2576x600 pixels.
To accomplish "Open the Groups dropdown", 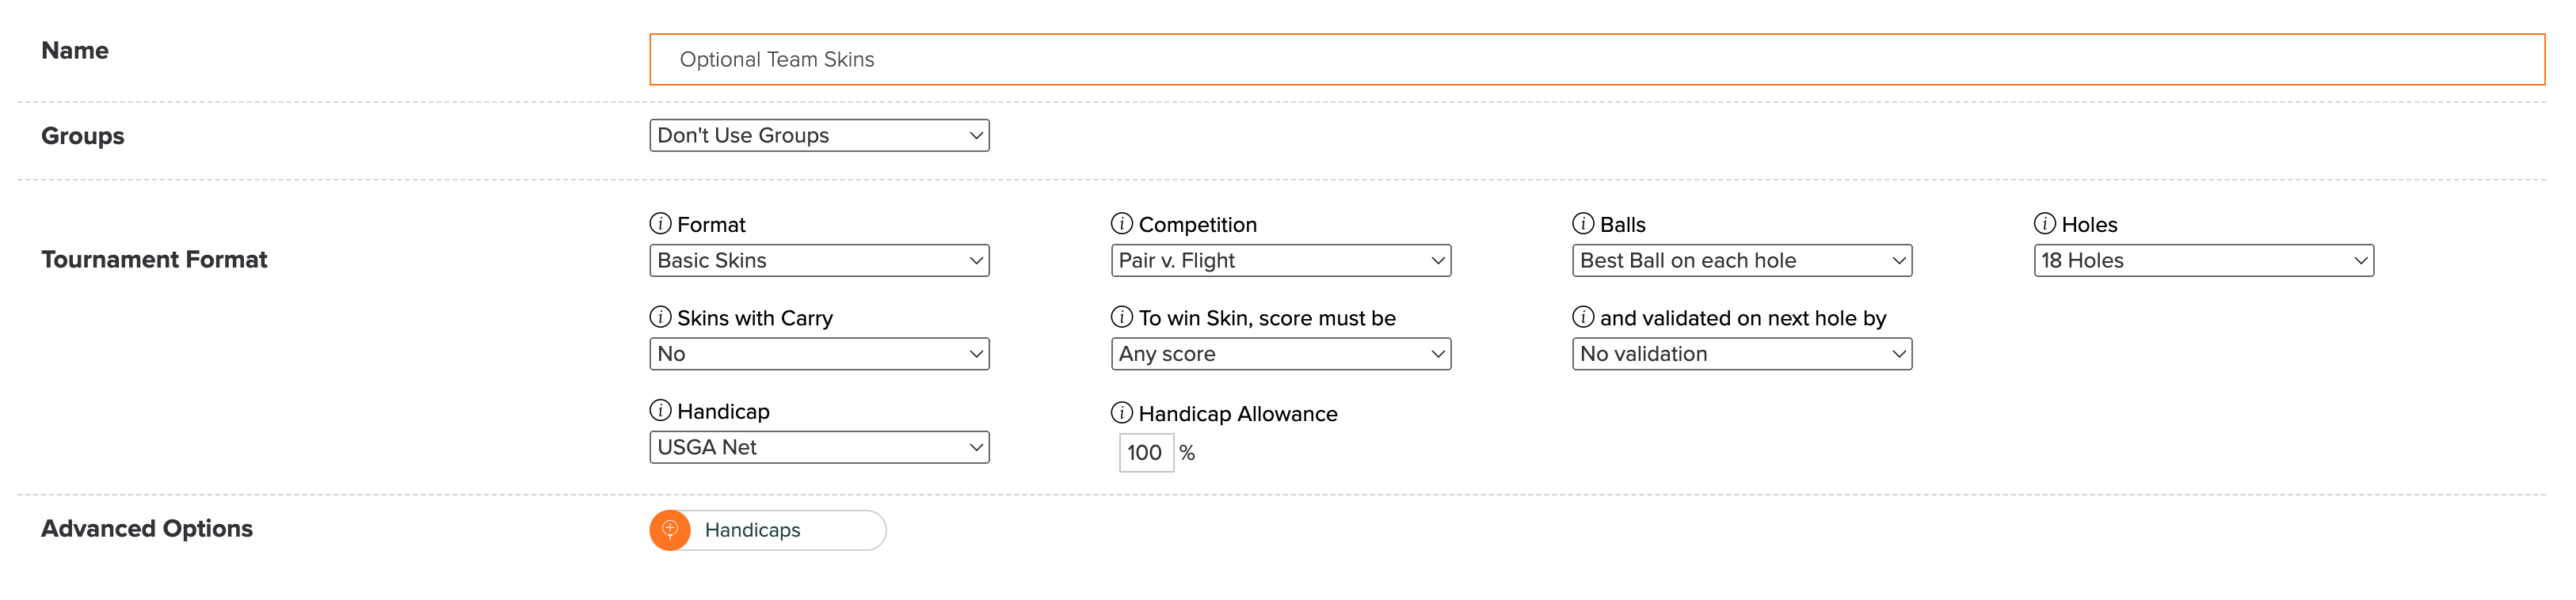I will pyautogui.click(x=819, y=136).
